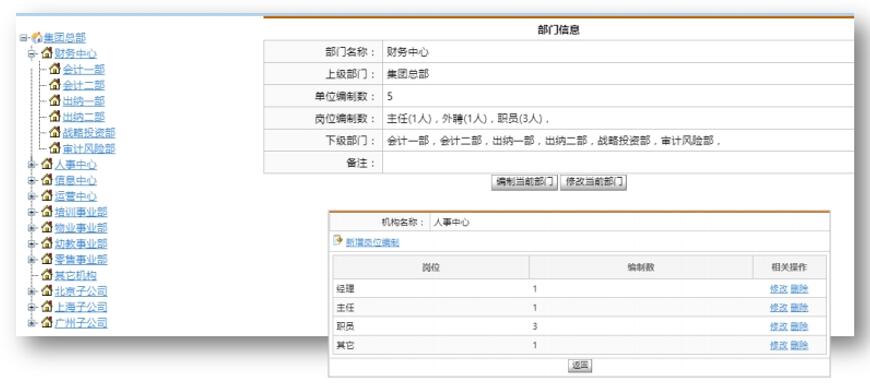
Task: Click the house icon beside 会计二部
Action: 54,85
